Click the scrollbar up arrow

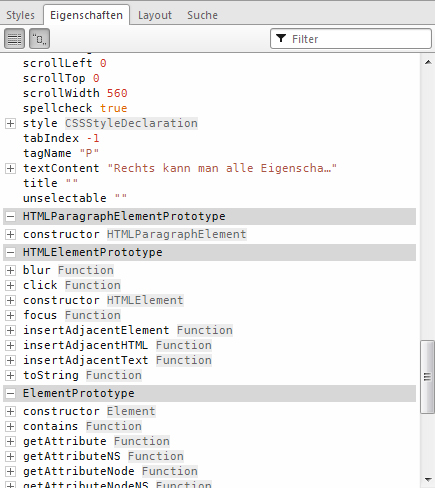click(428, 62)
